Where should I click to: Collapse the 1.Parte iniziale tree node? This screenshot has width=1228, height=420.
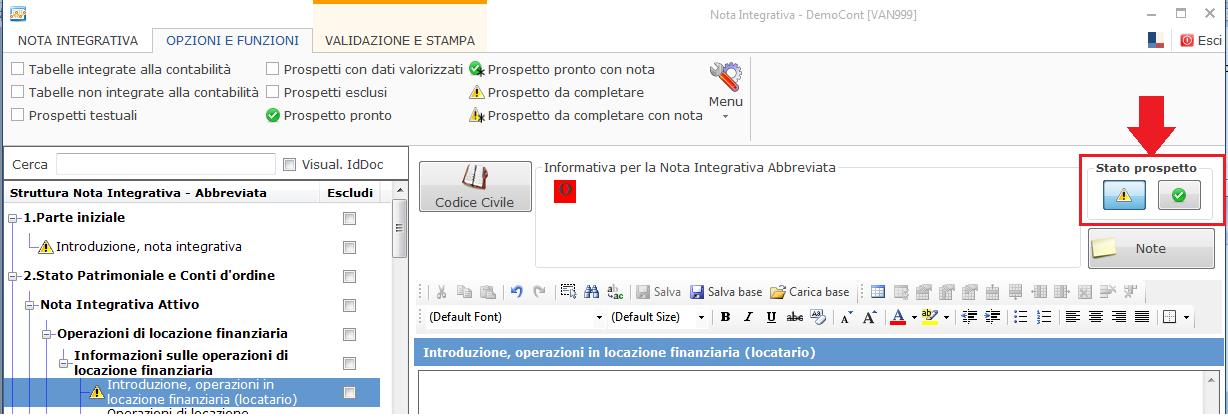(13, 218)
